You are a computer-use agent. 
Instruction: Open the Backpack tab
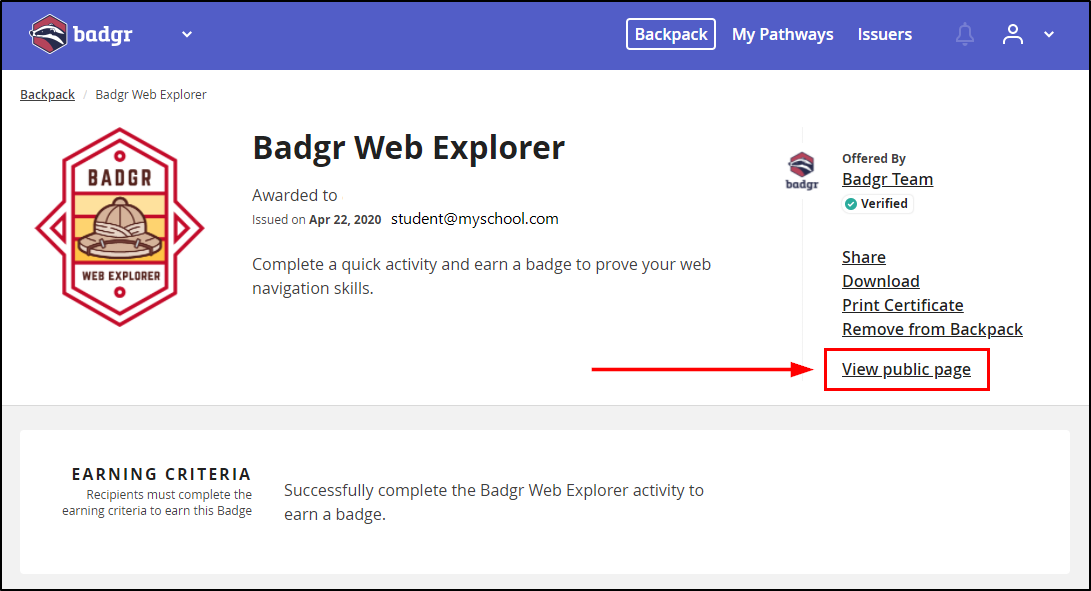click(671, 34)
